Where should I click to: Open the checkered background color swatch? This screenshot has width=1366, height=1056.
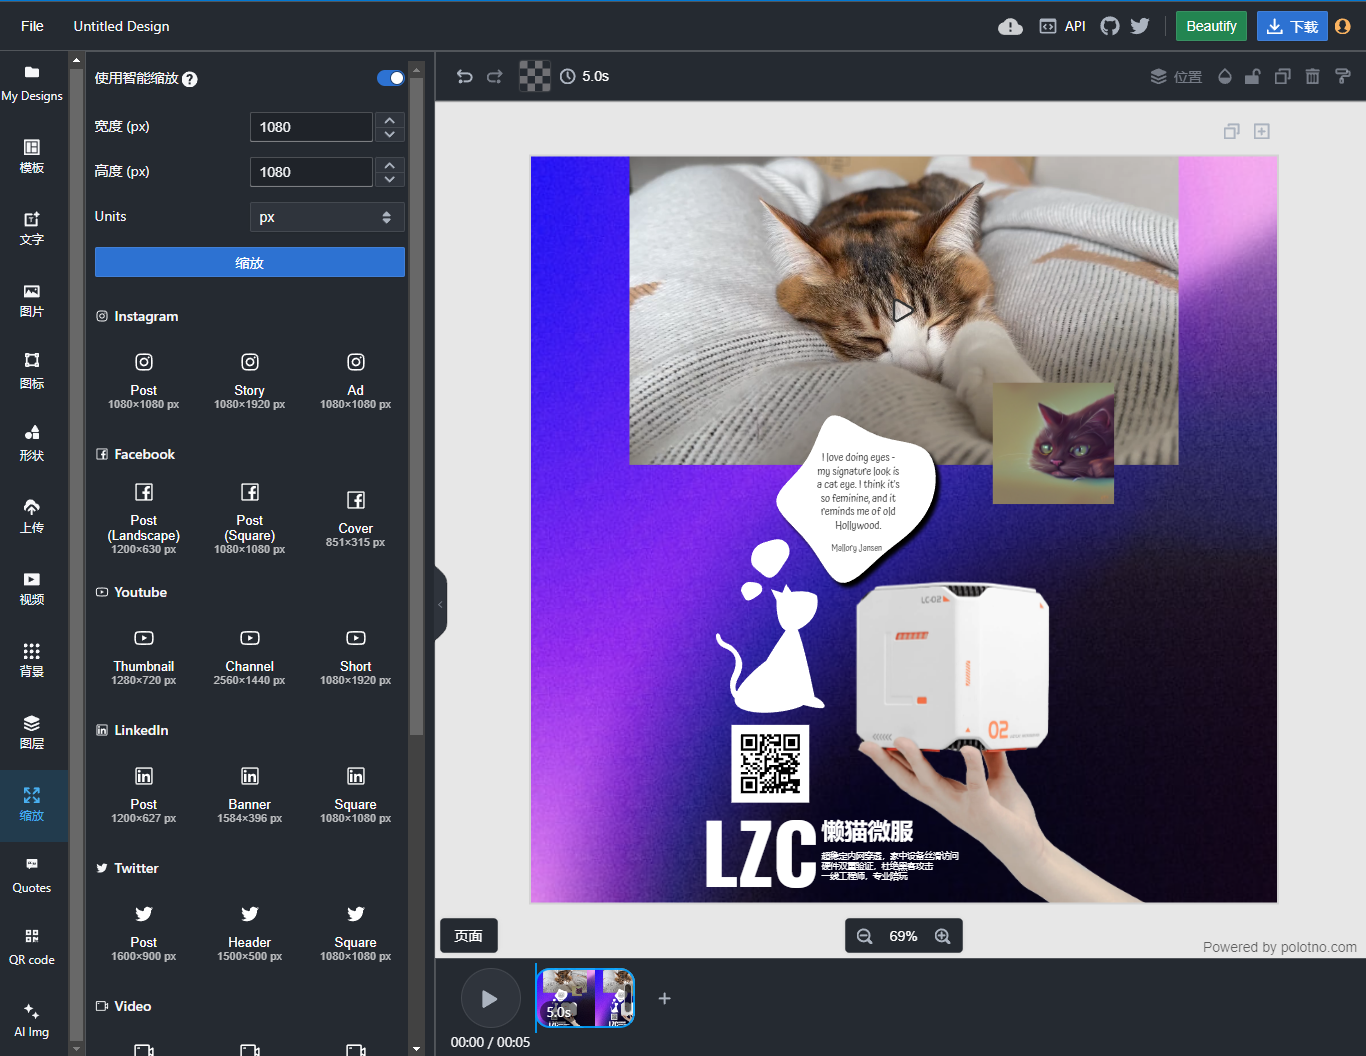[x=535, y=76]
